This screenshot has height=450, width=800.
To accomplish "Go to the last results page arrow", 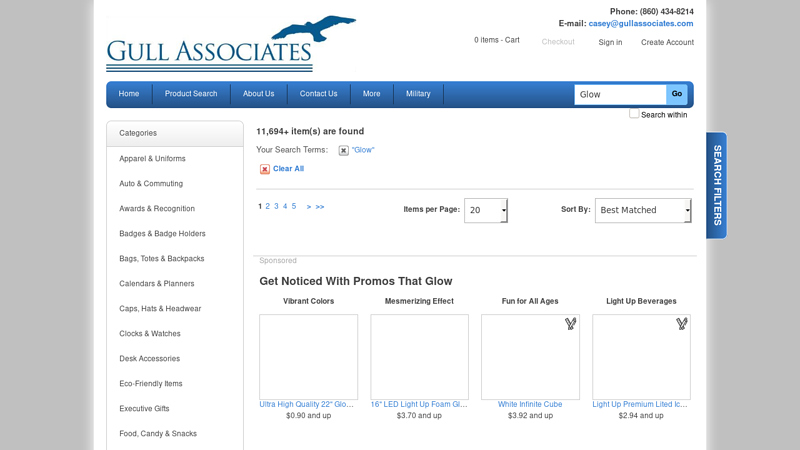I will coord(320,207).
